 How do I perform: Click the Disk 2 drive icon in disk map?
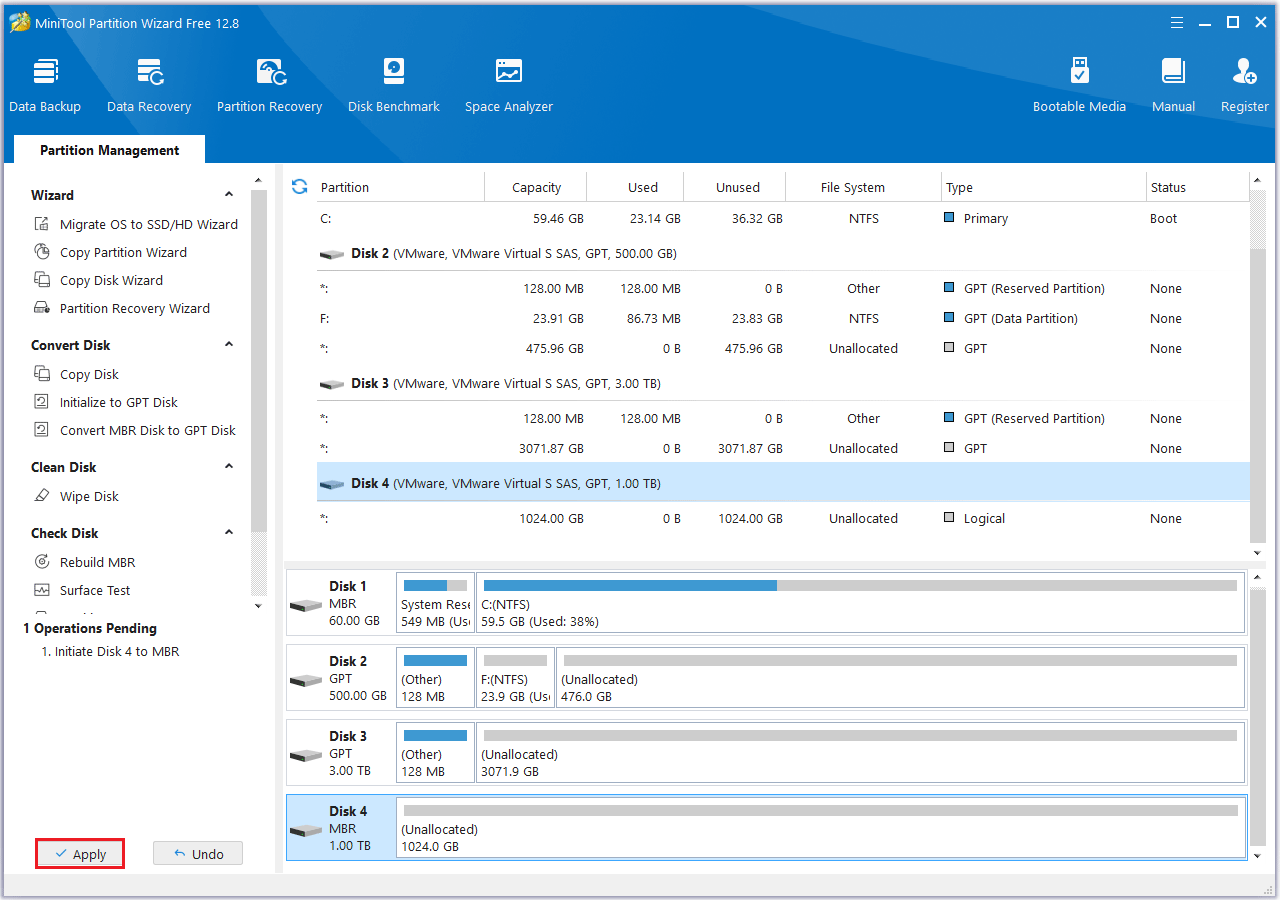pos(305,681)
